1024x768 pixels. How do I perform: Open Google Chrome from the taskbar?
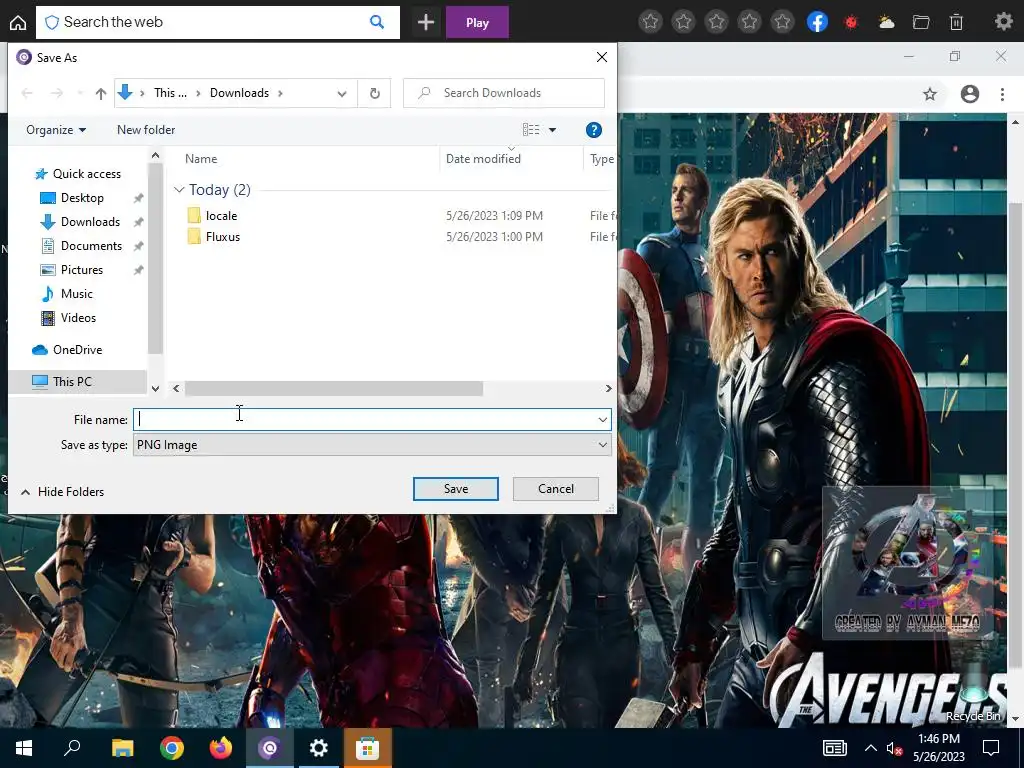(x=172, y=748)
